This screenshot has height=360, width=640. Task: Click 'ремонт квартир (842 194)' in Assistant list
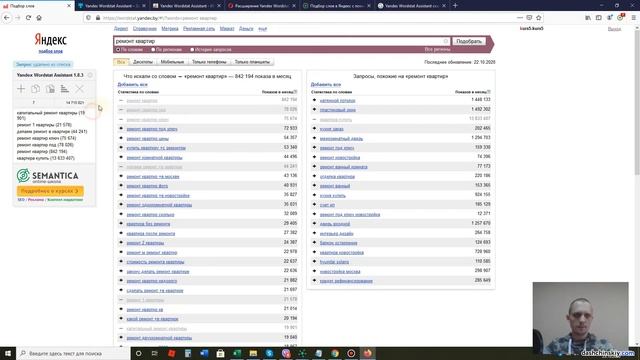tap(42, 151)
